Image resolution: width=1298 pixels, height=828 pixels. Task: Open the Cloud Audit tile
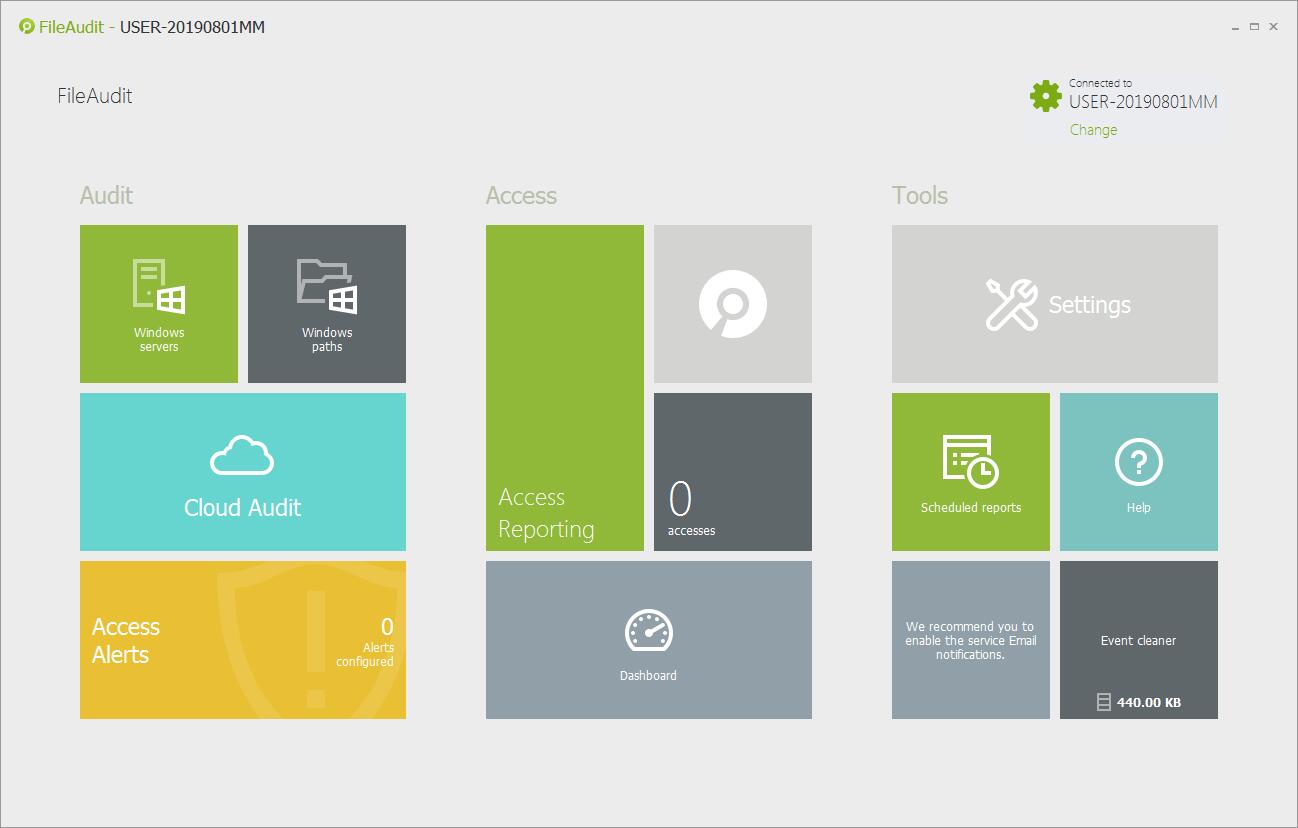coord(243,472)
